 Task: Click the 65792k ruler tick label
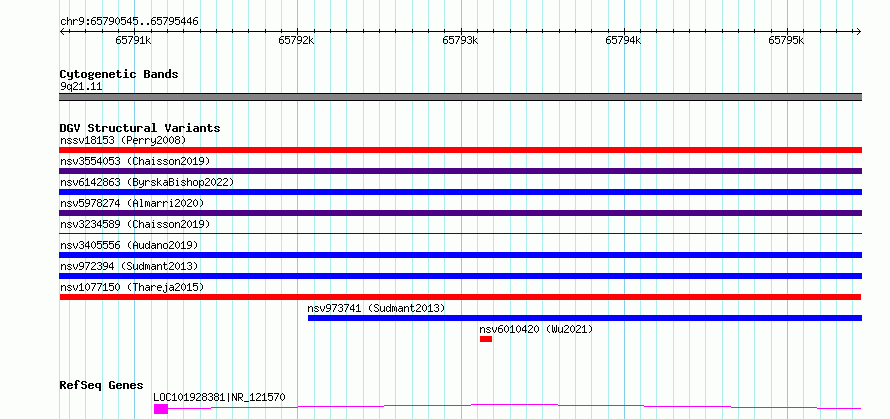(297, 40)
